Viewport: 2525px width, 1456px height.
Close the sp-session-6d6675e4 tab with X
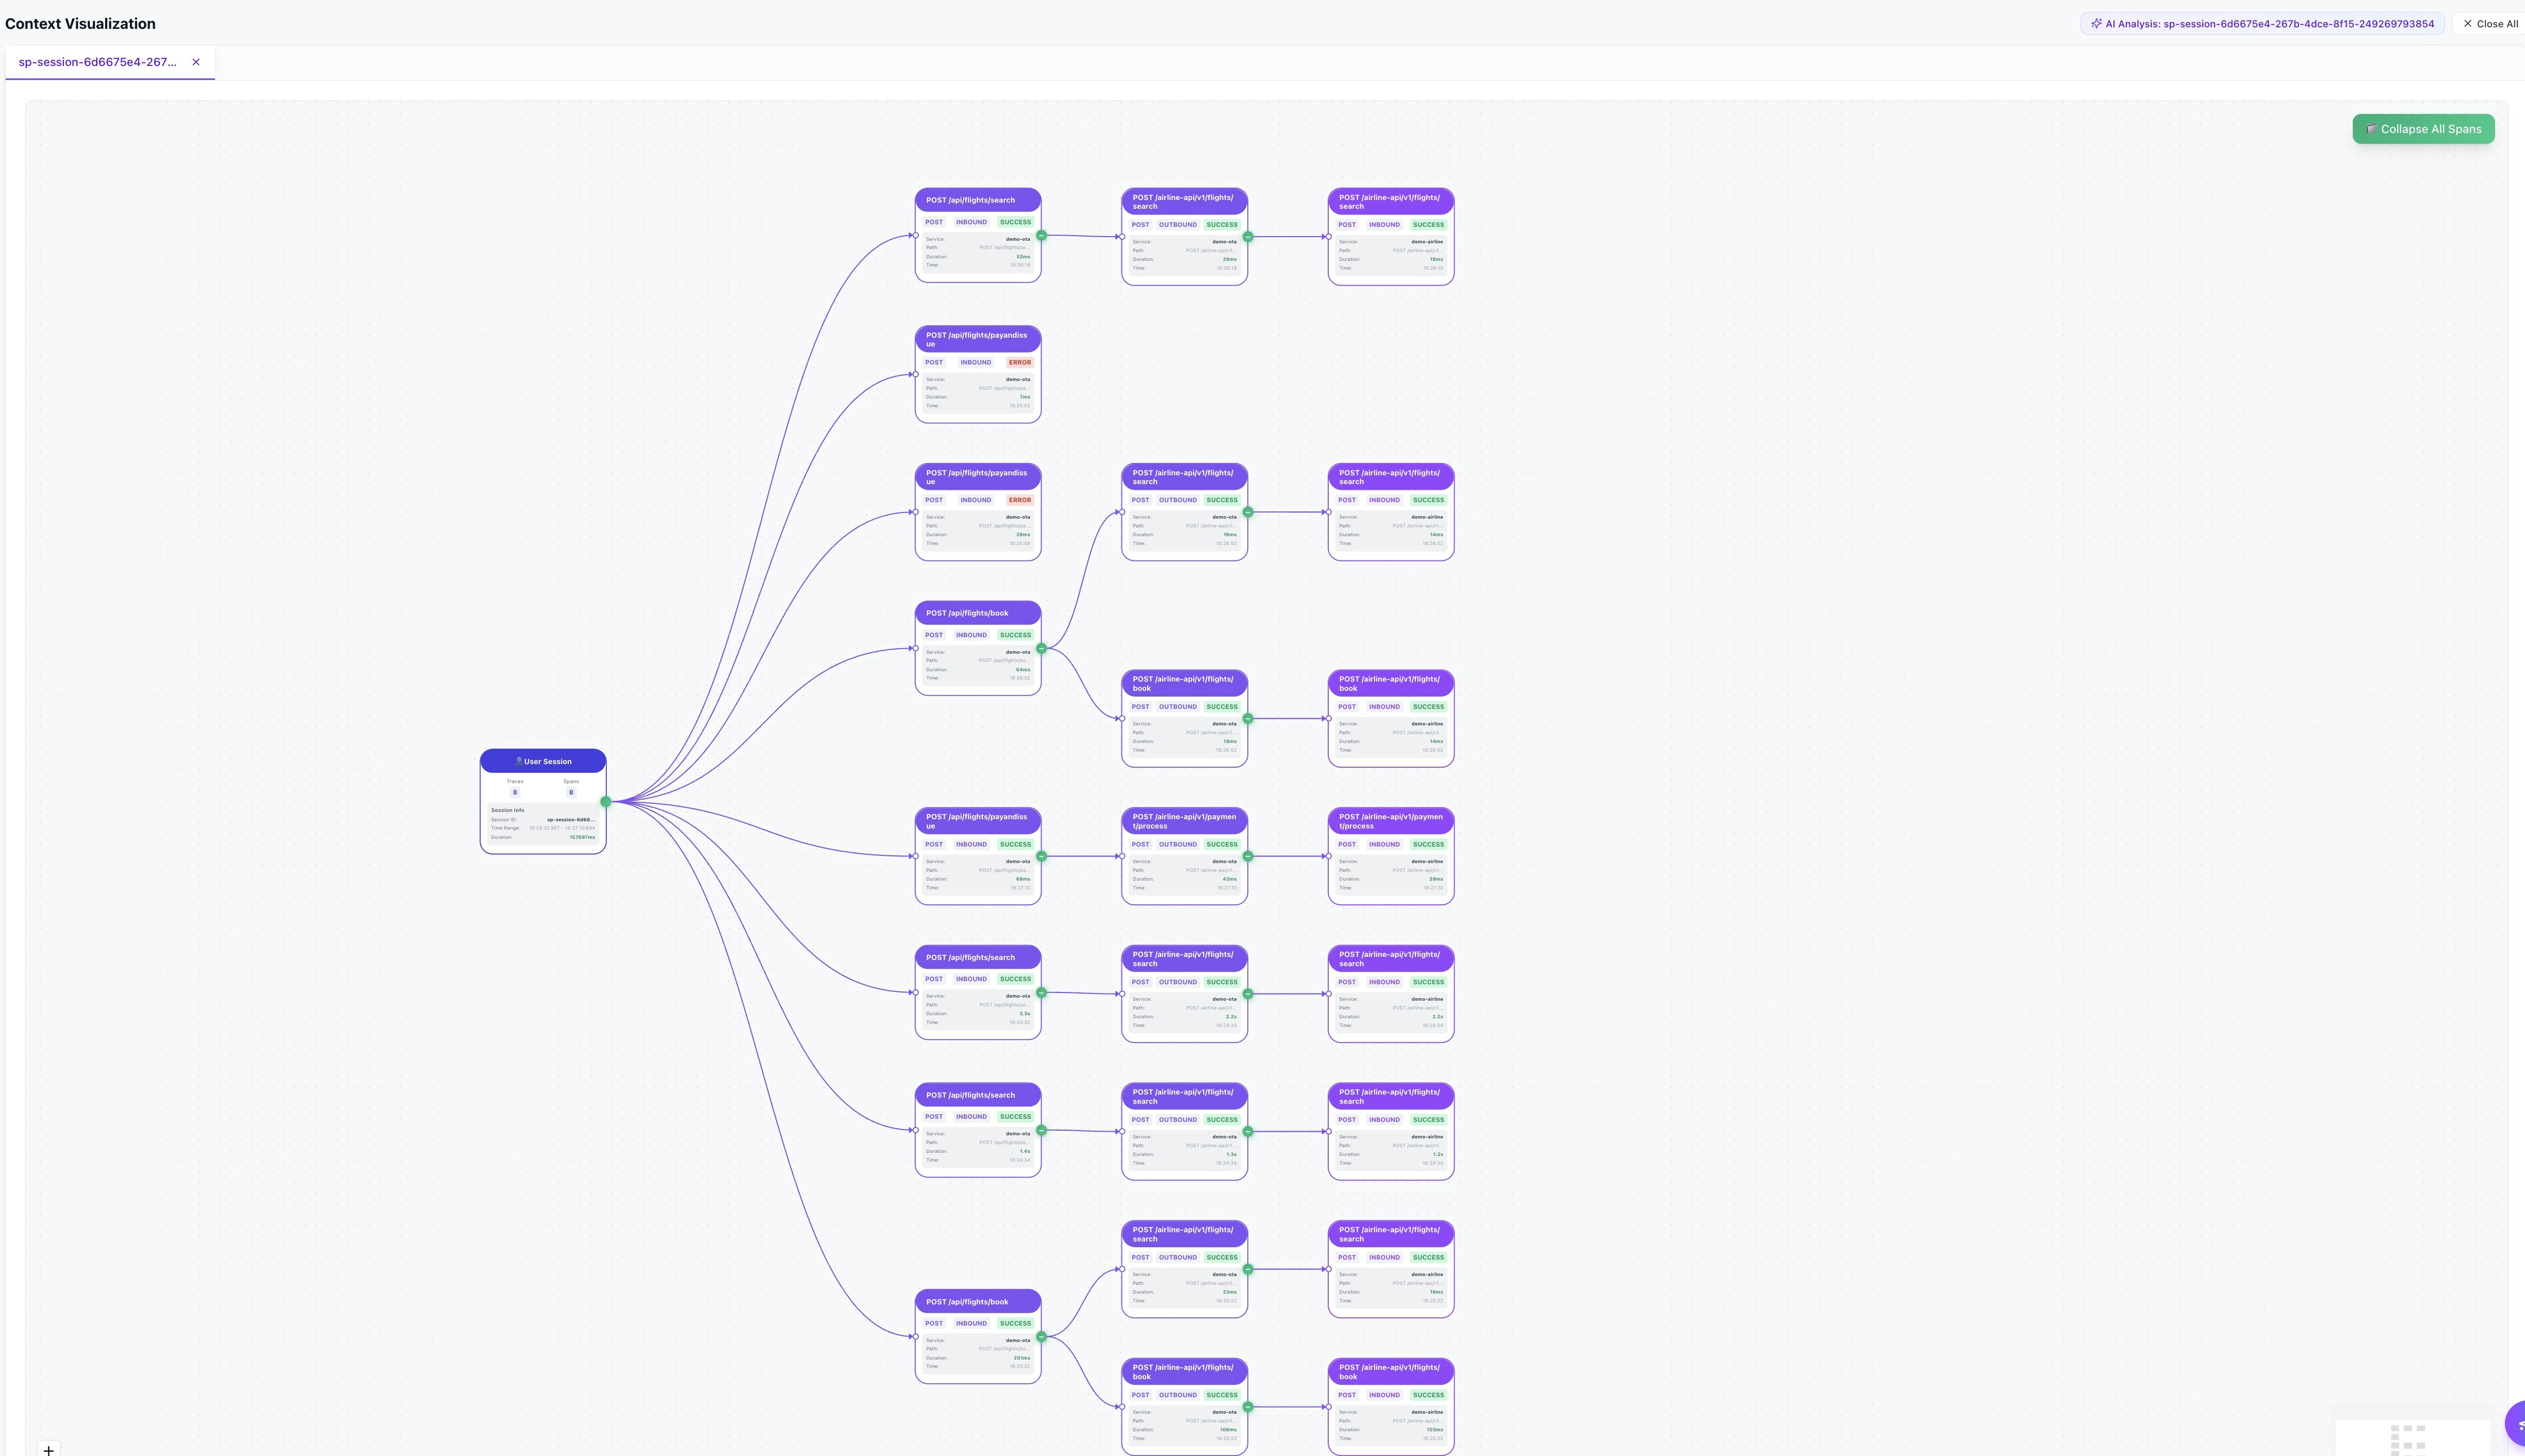[x=196, y=62]
